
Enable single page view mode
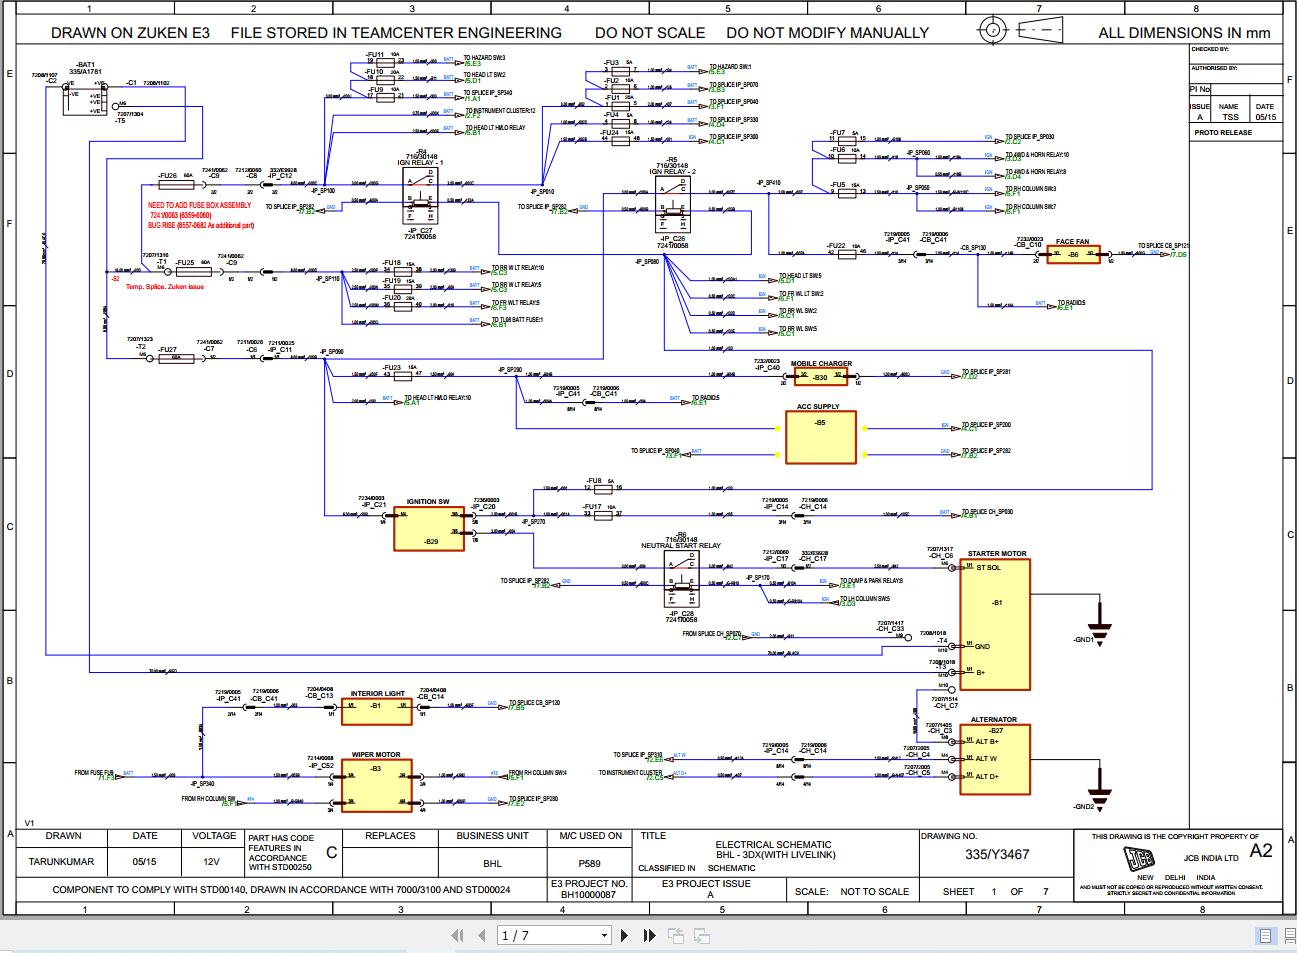(x=1266, y=936)
